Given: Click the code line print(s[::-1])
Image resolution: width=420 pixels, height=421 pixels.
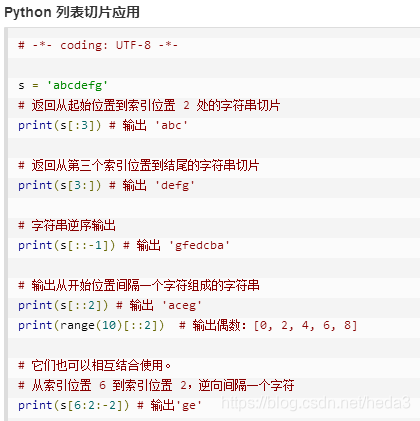Looking at the screenshot, I should pyautogui.click(x=124, y=245).
